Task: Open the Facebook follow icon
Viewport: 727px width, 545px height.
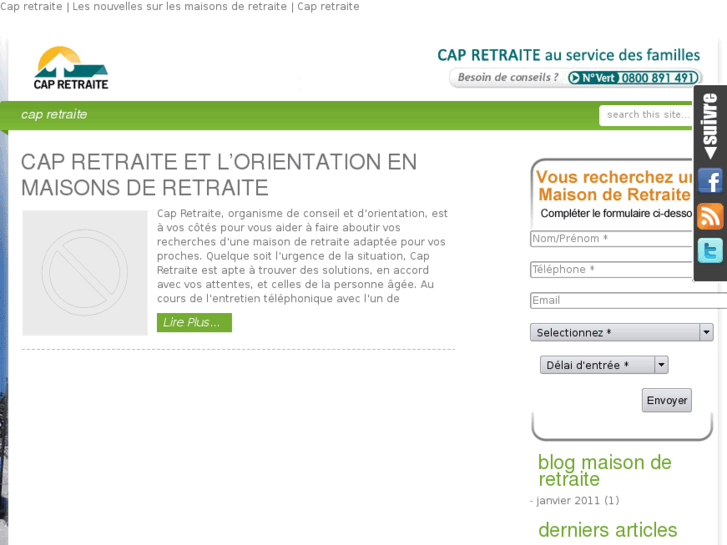Action: pyautogui.click(x=710, y=181)
